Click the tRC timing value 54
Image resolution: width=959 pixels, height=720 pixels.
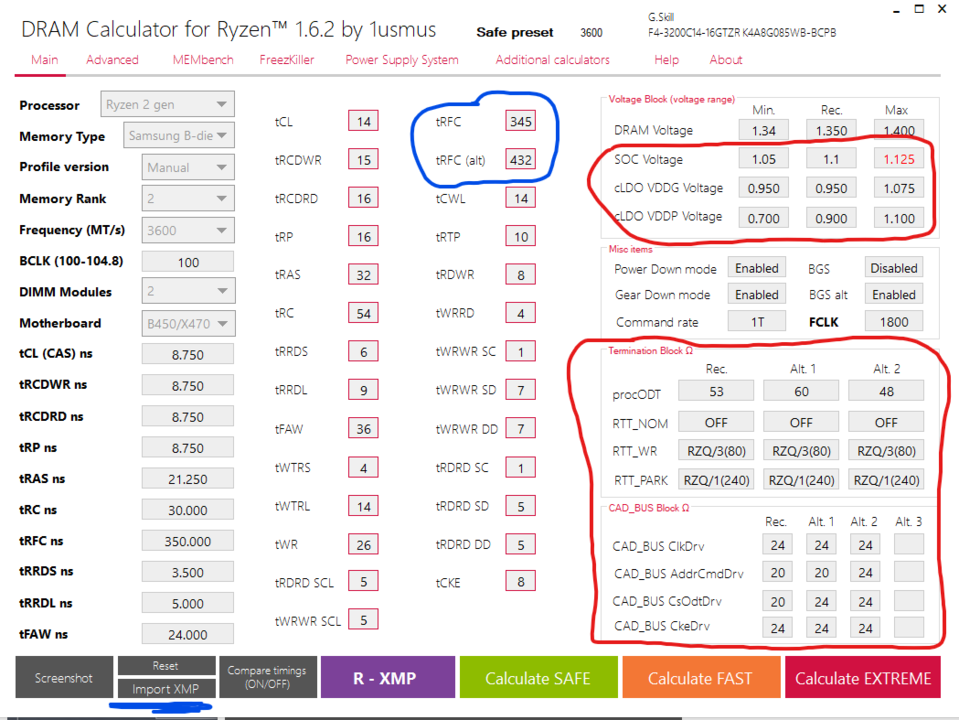(364, 313)
